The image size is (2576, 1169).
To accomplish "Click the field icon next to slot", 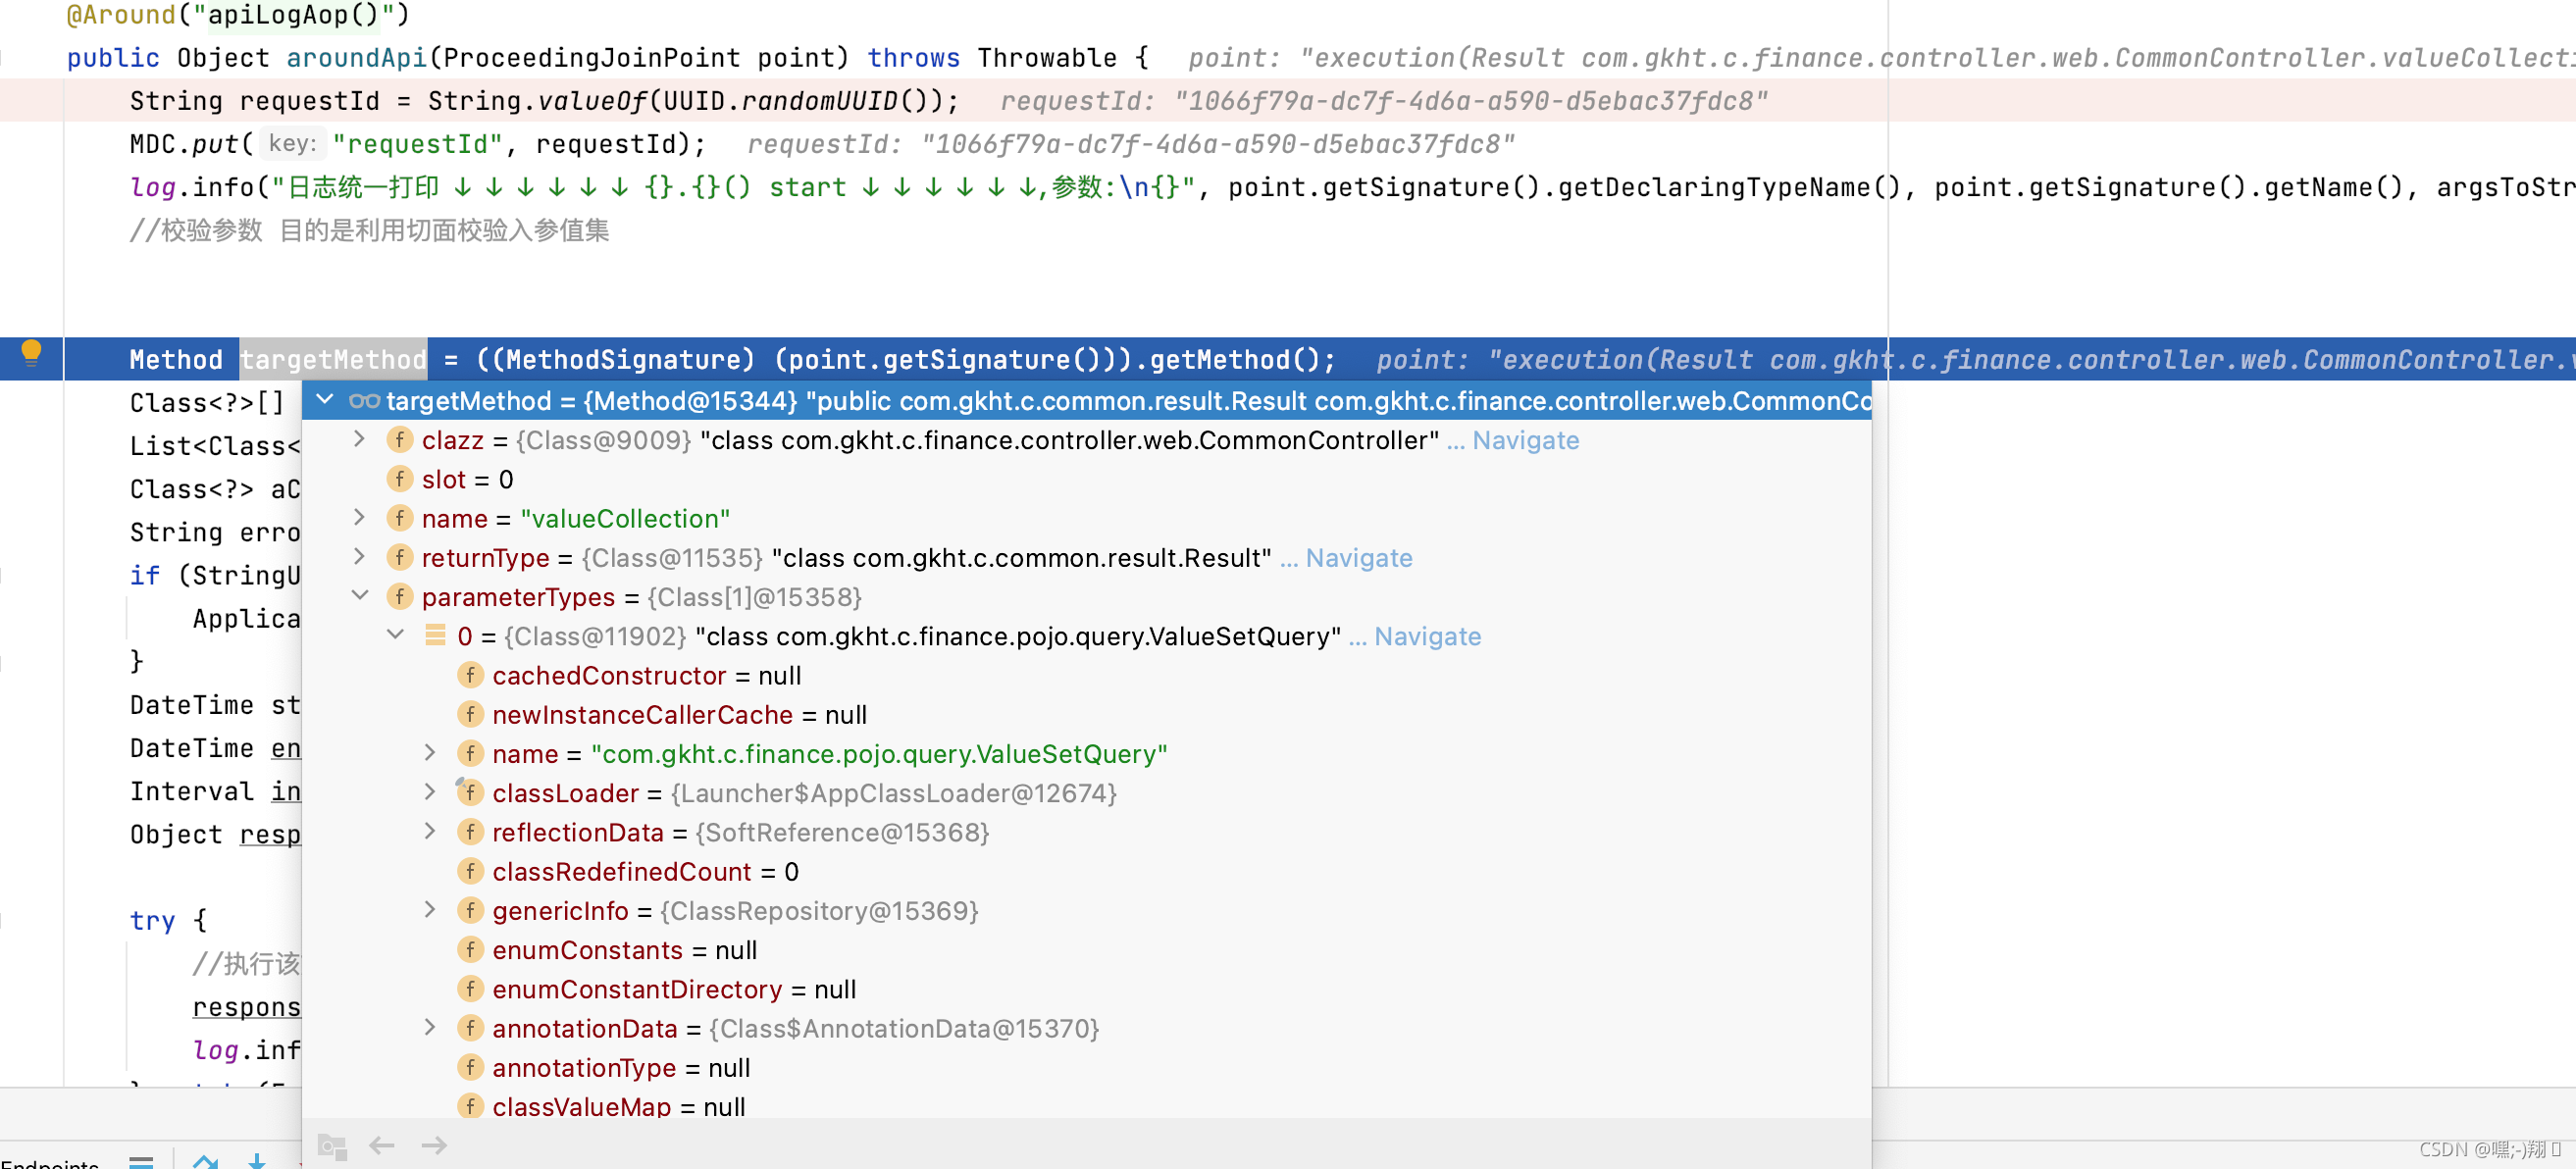I will click(x=400, y=479).
